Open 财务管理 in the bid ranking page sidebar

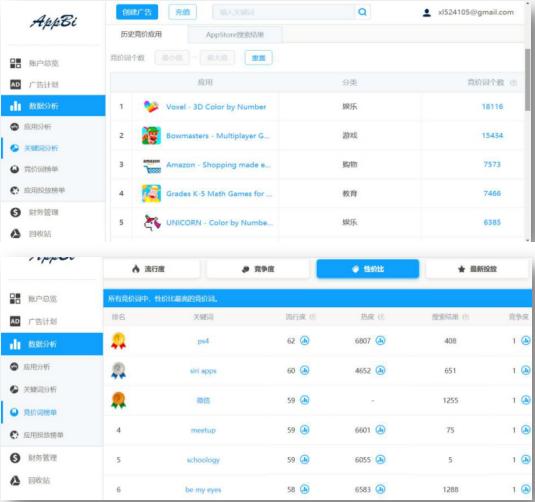(33, 458)
